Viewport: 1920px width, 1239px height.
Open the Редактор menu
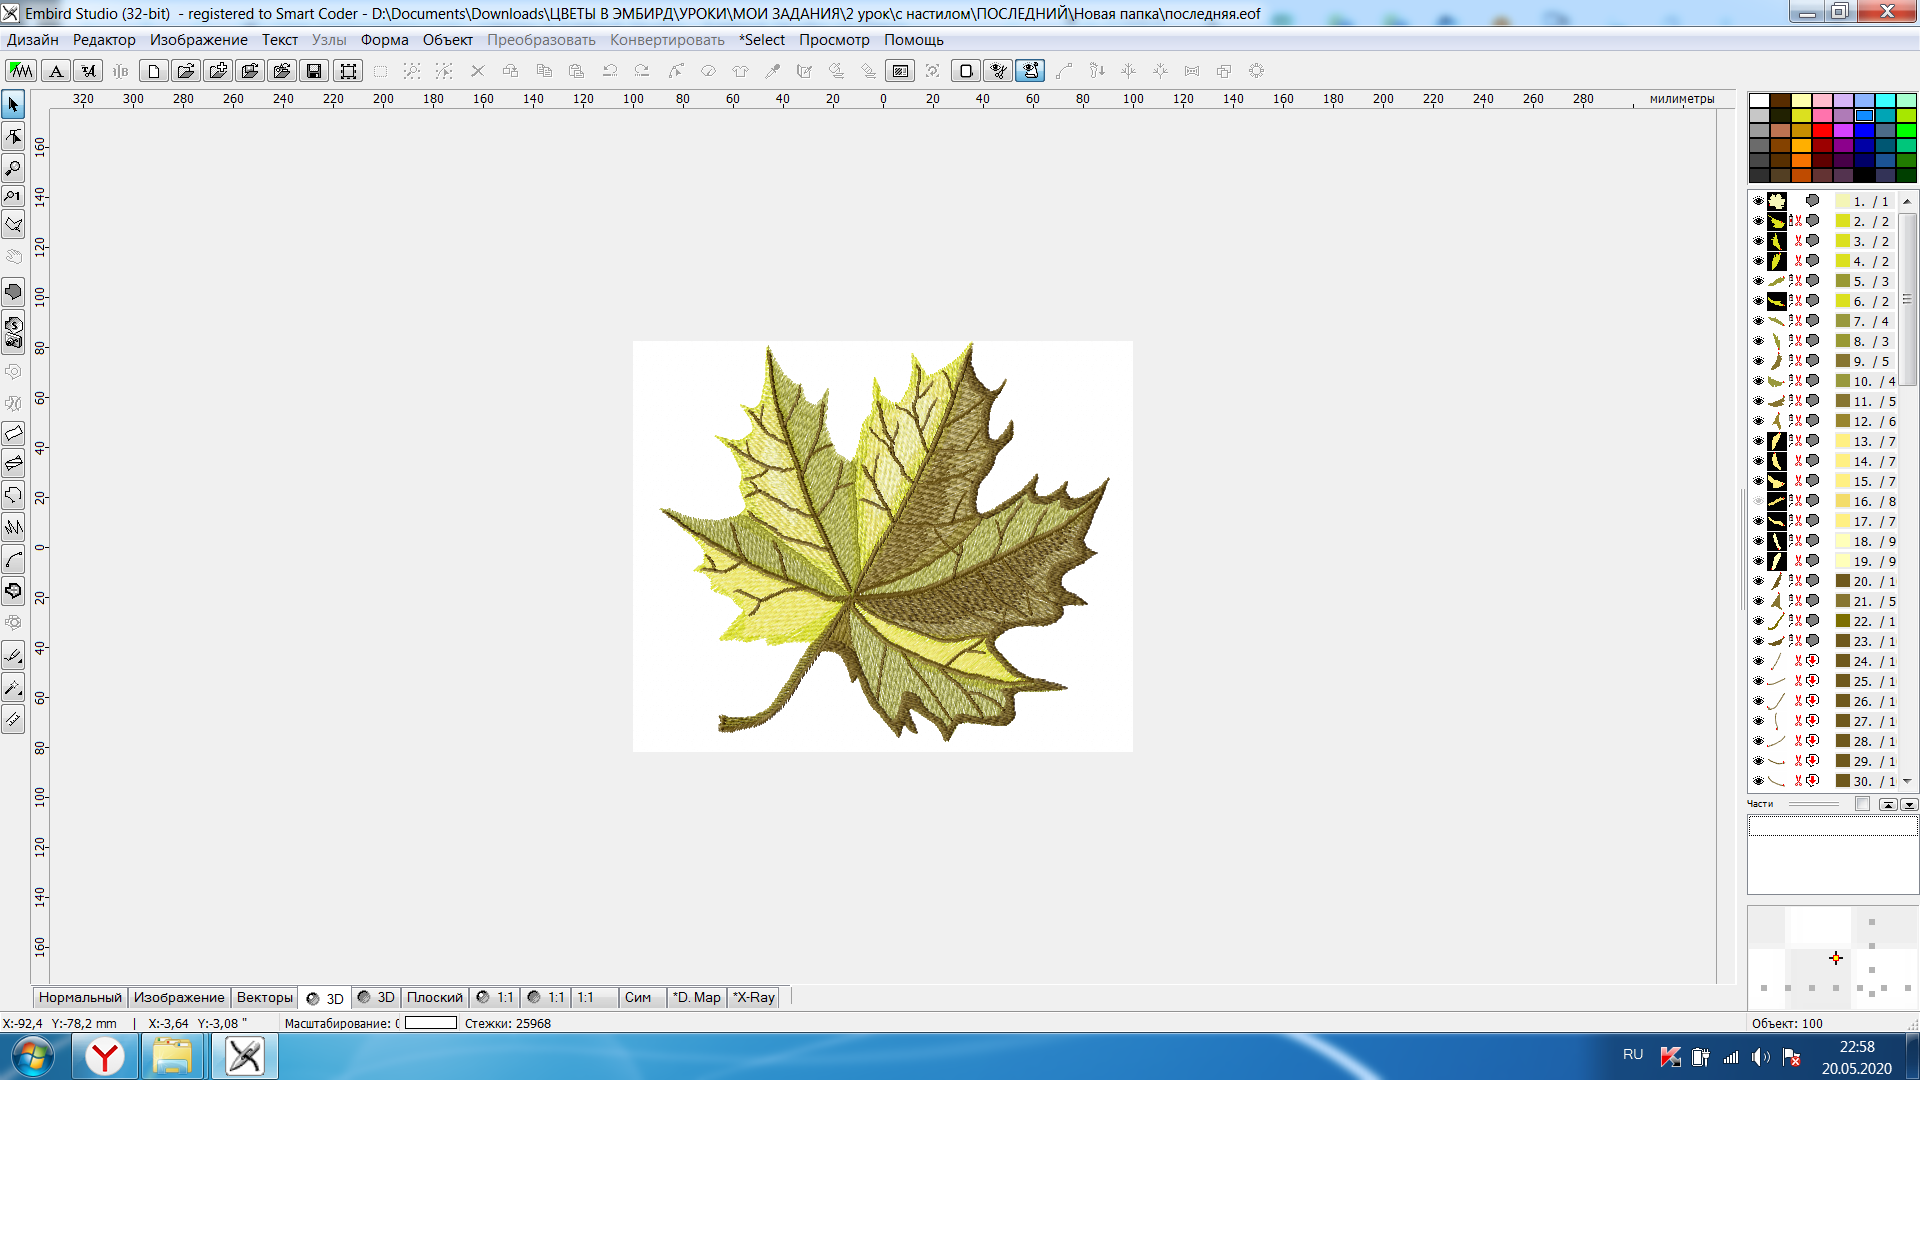coord(104,40)
